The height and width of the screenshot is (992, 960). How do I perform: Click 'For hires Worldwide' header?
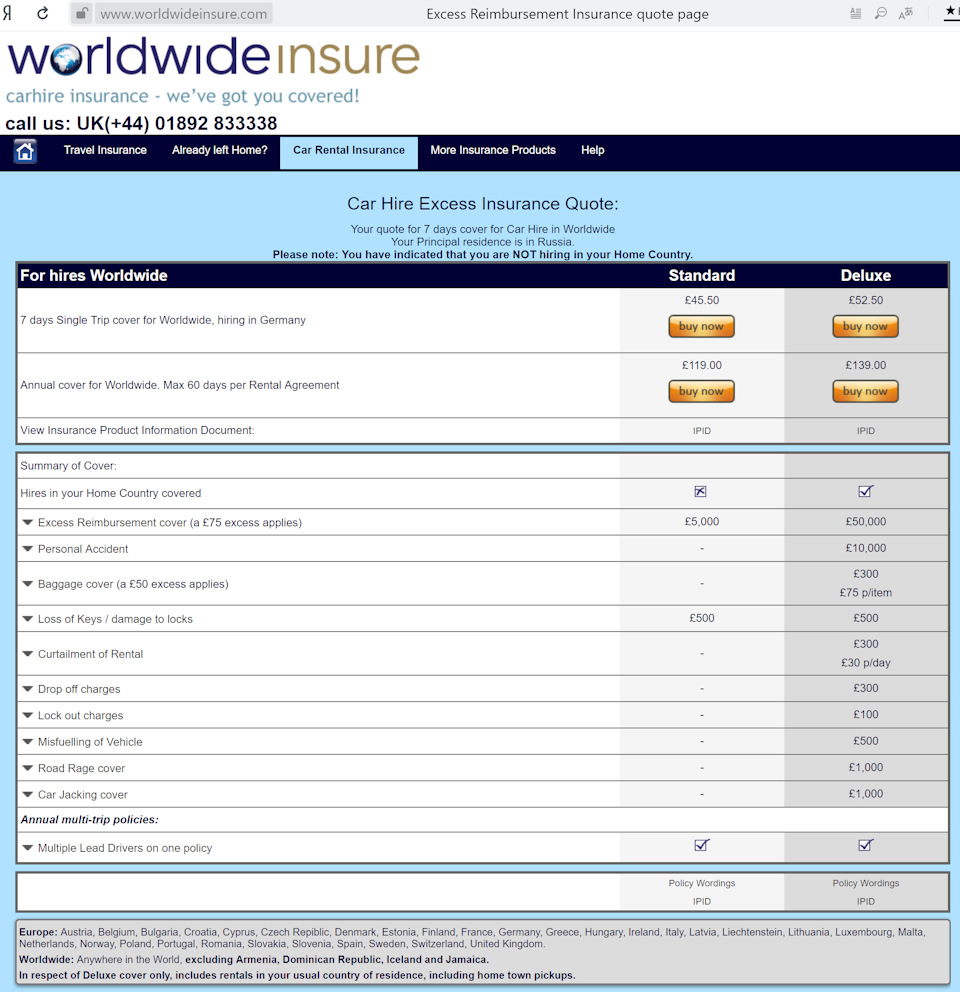click(x=94, y=276)
